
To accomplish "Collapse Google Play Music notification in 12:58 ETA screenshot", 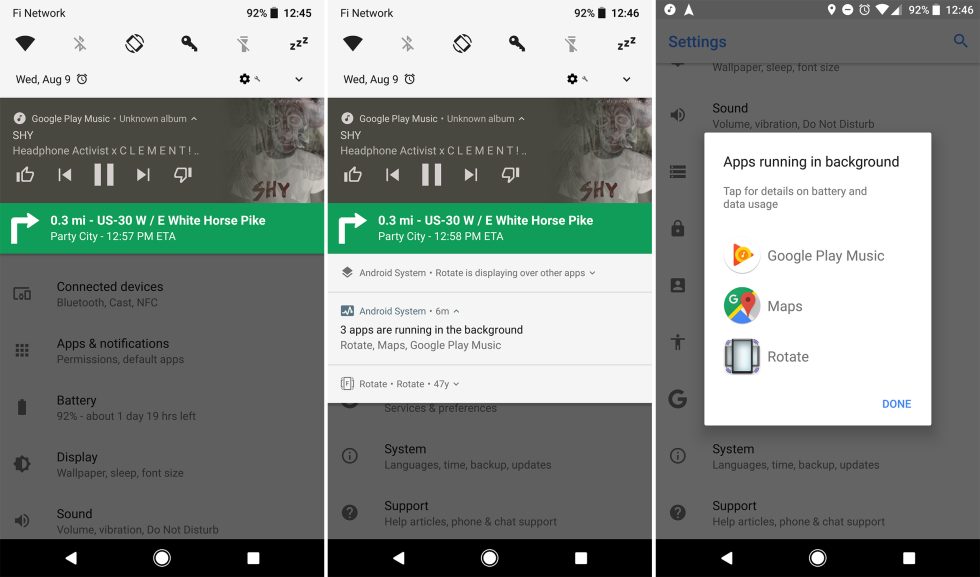I will [x=522, y=118].
